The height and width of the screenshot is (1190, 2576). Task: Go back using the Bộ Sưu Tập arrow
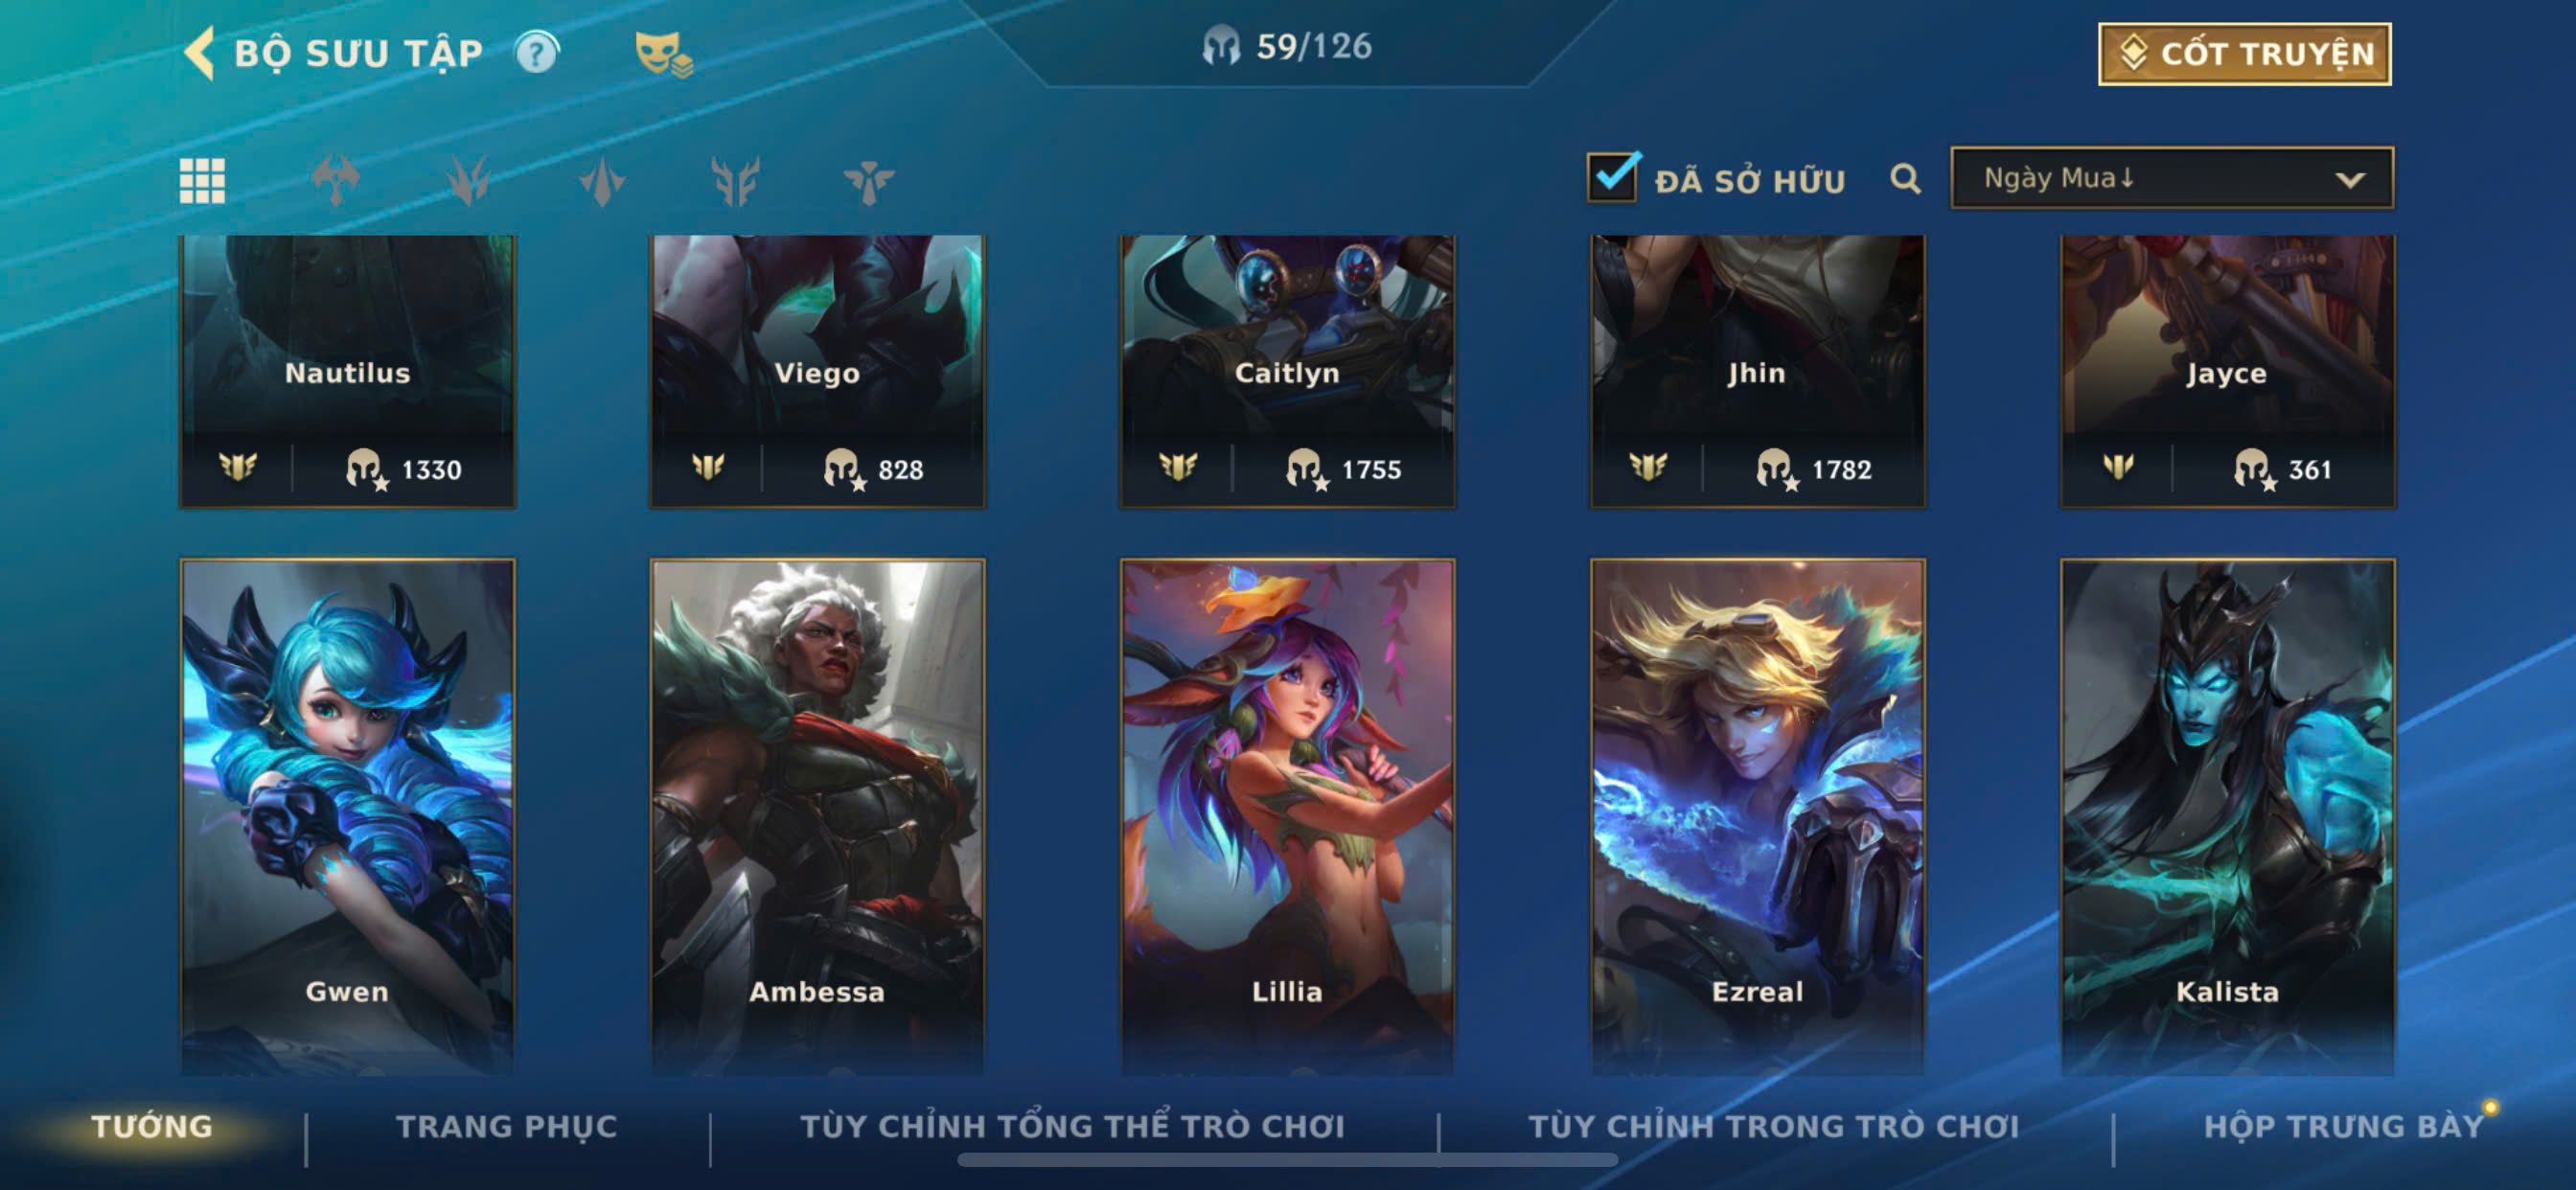pos(200,52)
